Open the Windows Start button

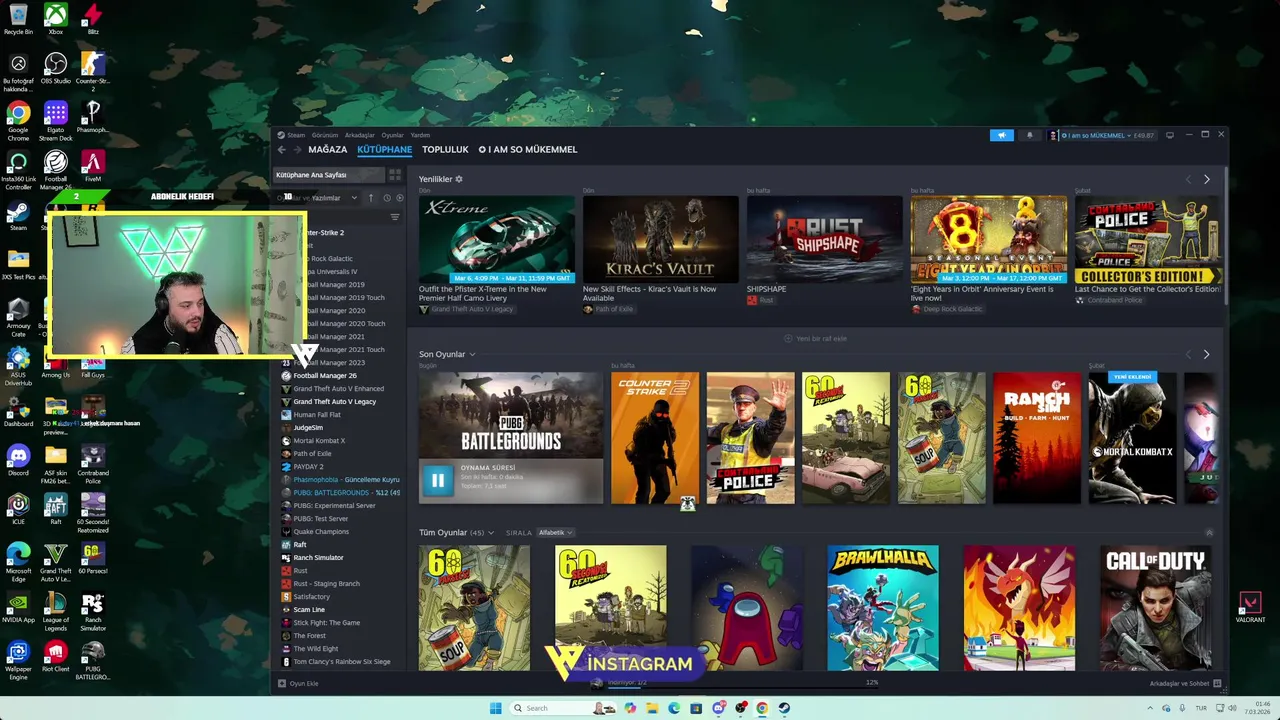pyautogui.click(x=495, y=708)
